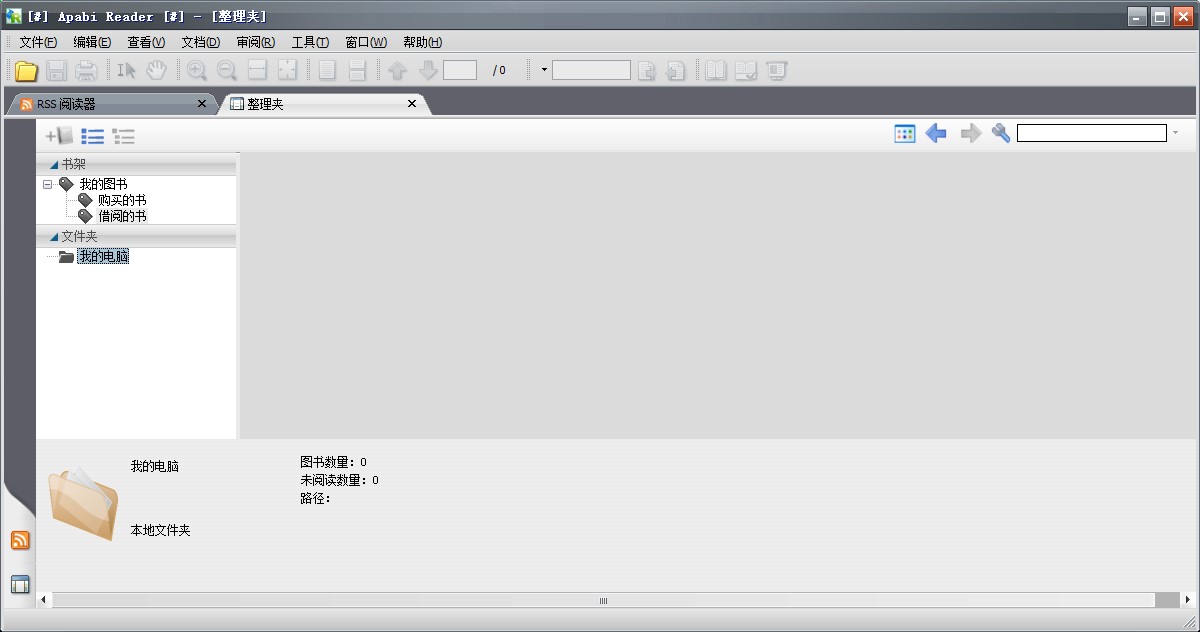
Task: Click the organizer search input field
Action: pyautogui.click(x=1091, y=133)
